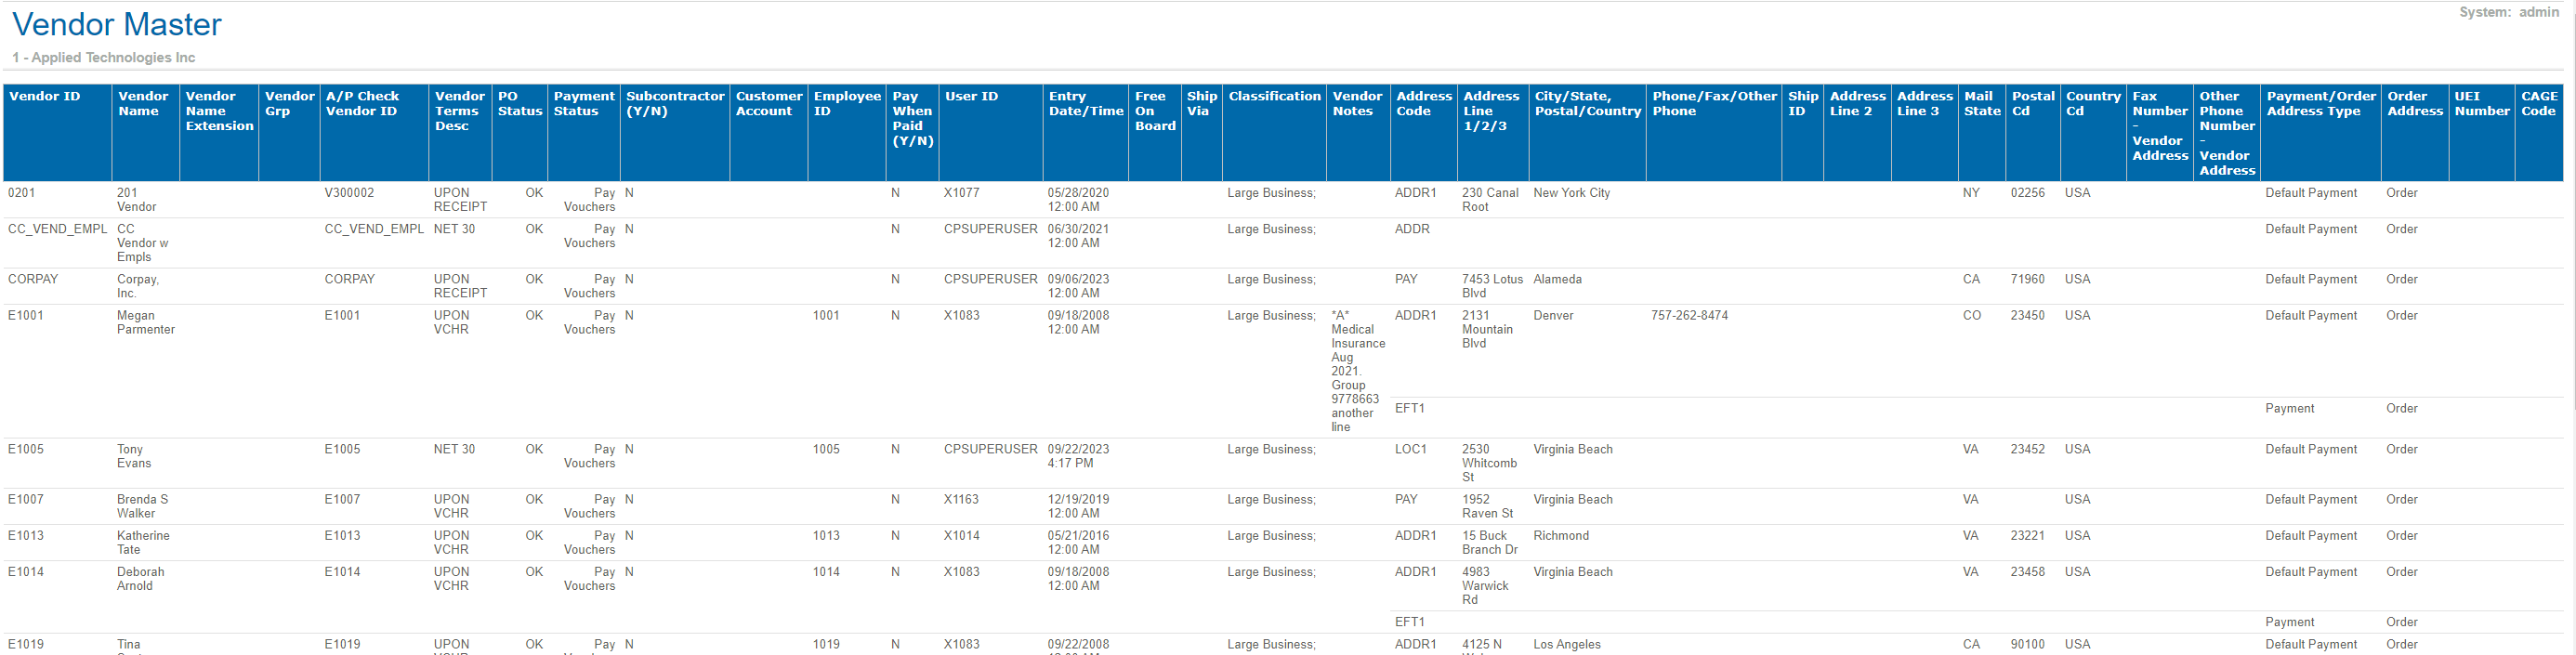The height and width of the screenshot is (655, 2576).
Task: Select the Applied Technologies Inc subtitle
Action: (104, 58)
